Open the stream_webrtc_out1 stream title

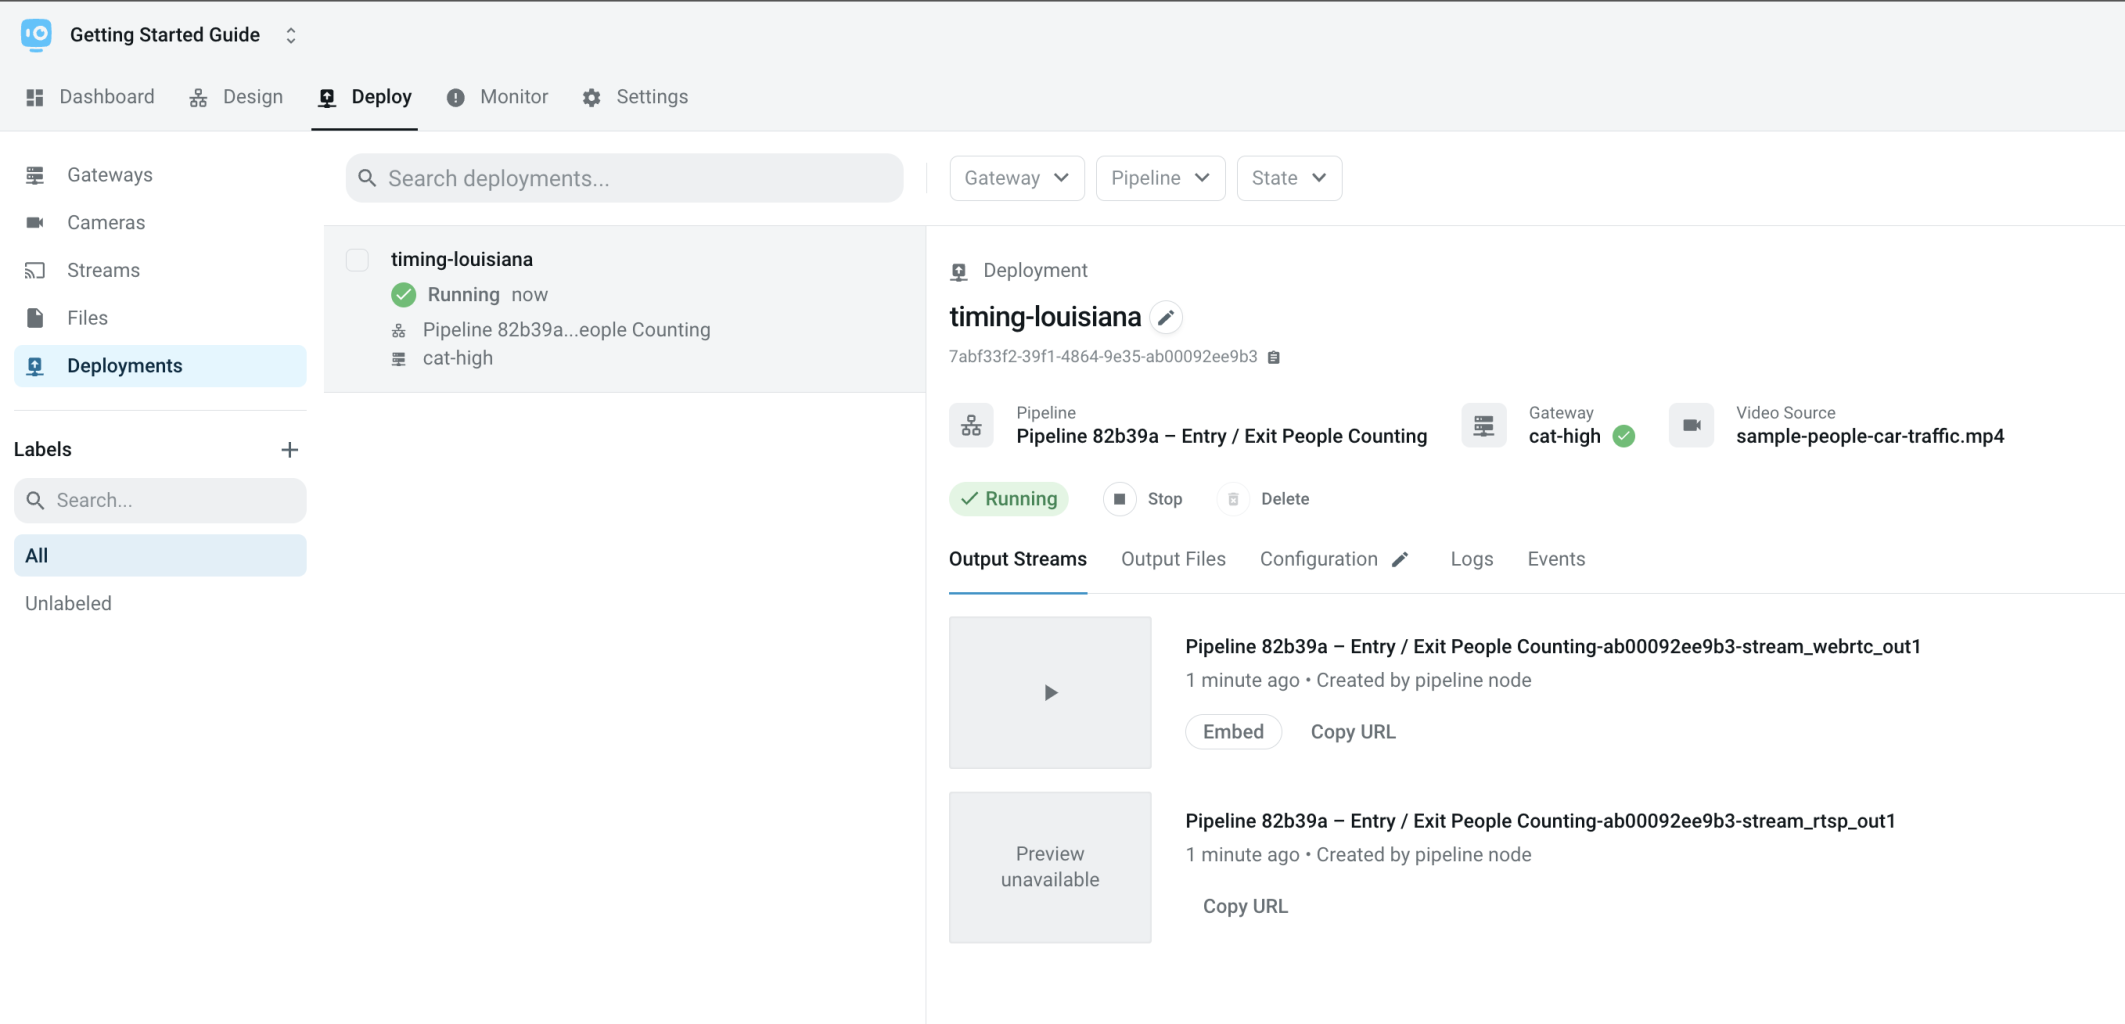(x=1552, y=646)
